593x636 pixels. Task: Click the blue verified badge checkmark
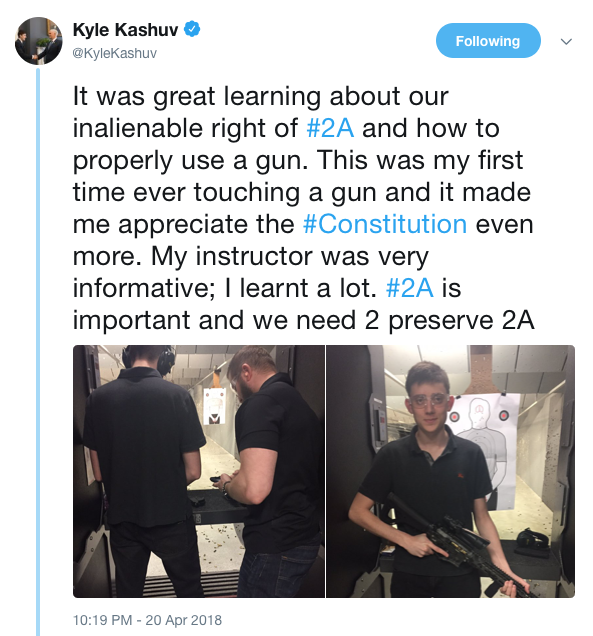192,29
